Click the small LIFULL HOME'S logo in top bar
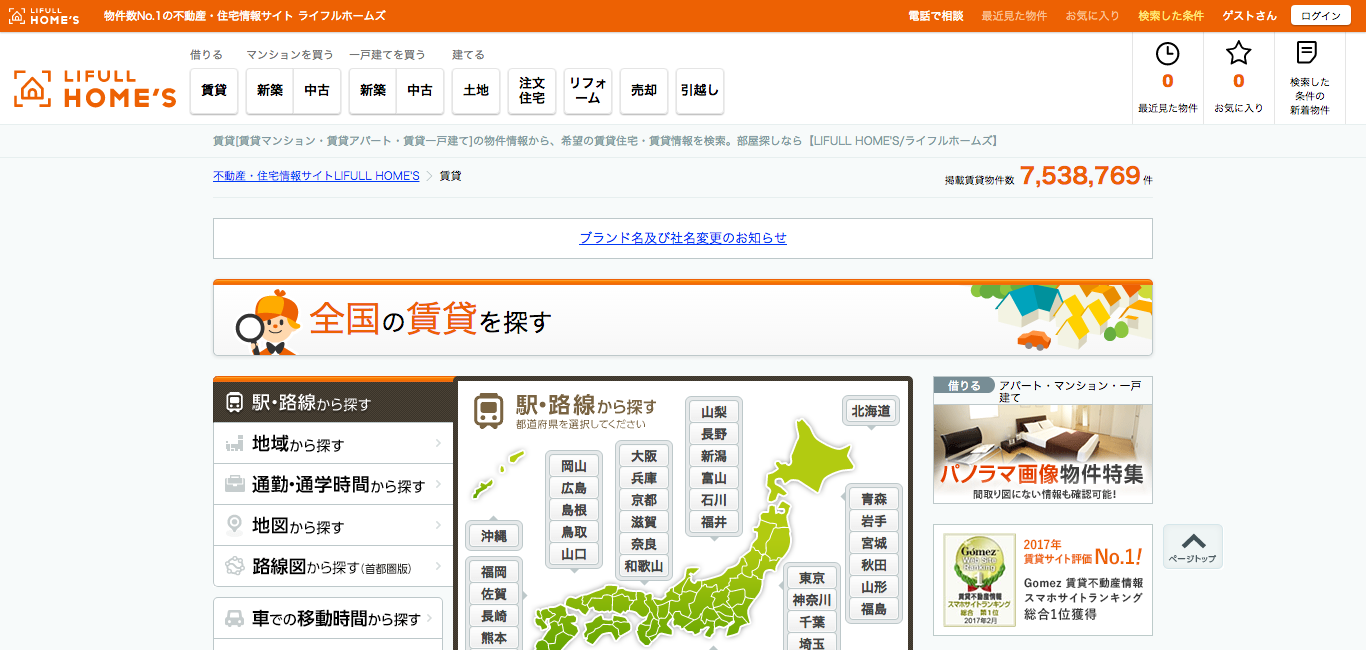Image resolution: width=1366 pixels, height=650 pixels. (44, 16)
